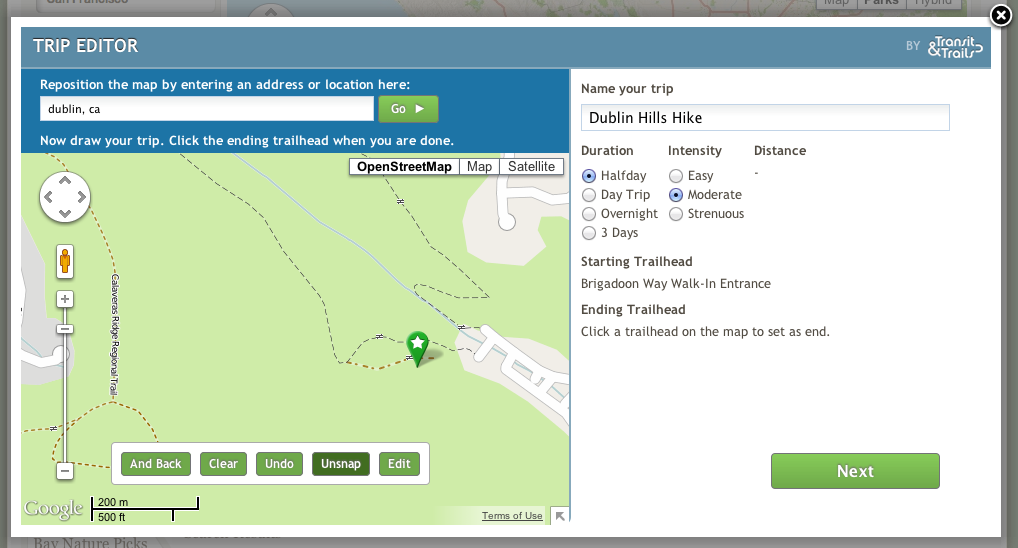1018x548 pixels.
Task: Close the Trip Editor dialog with X
Action: pos(1000,15)
